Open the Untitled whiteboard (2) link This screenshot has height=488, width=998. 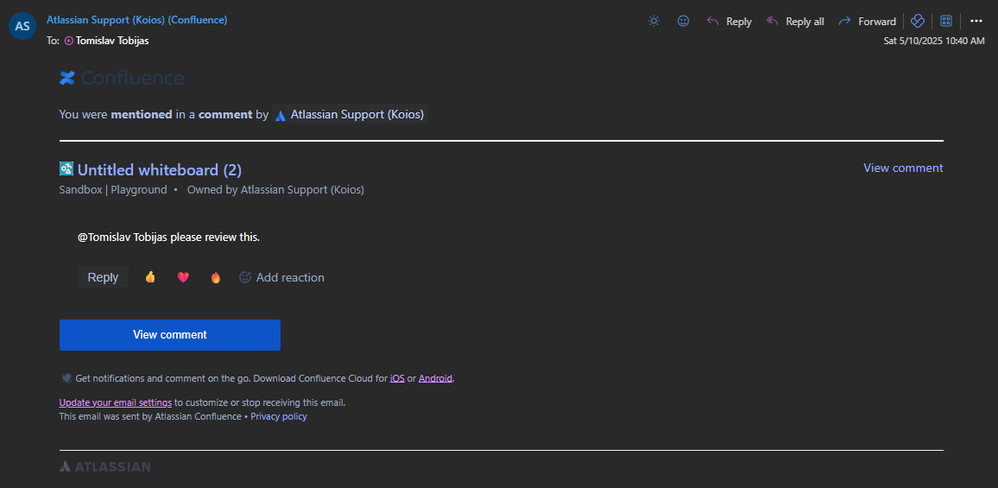(x=159, y=170)
